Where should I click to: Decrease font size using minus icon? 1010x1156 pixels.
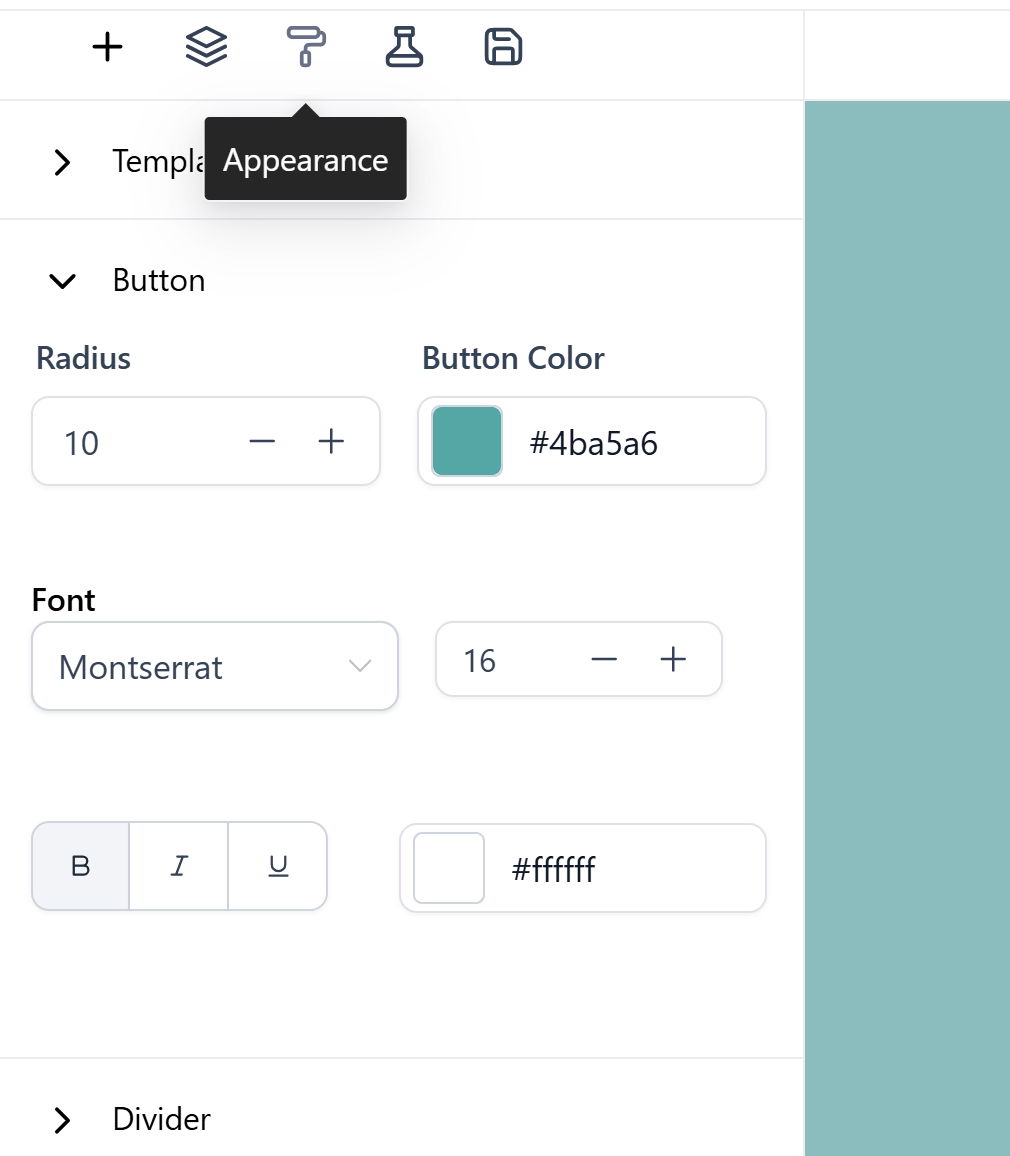tap(604, 659)
